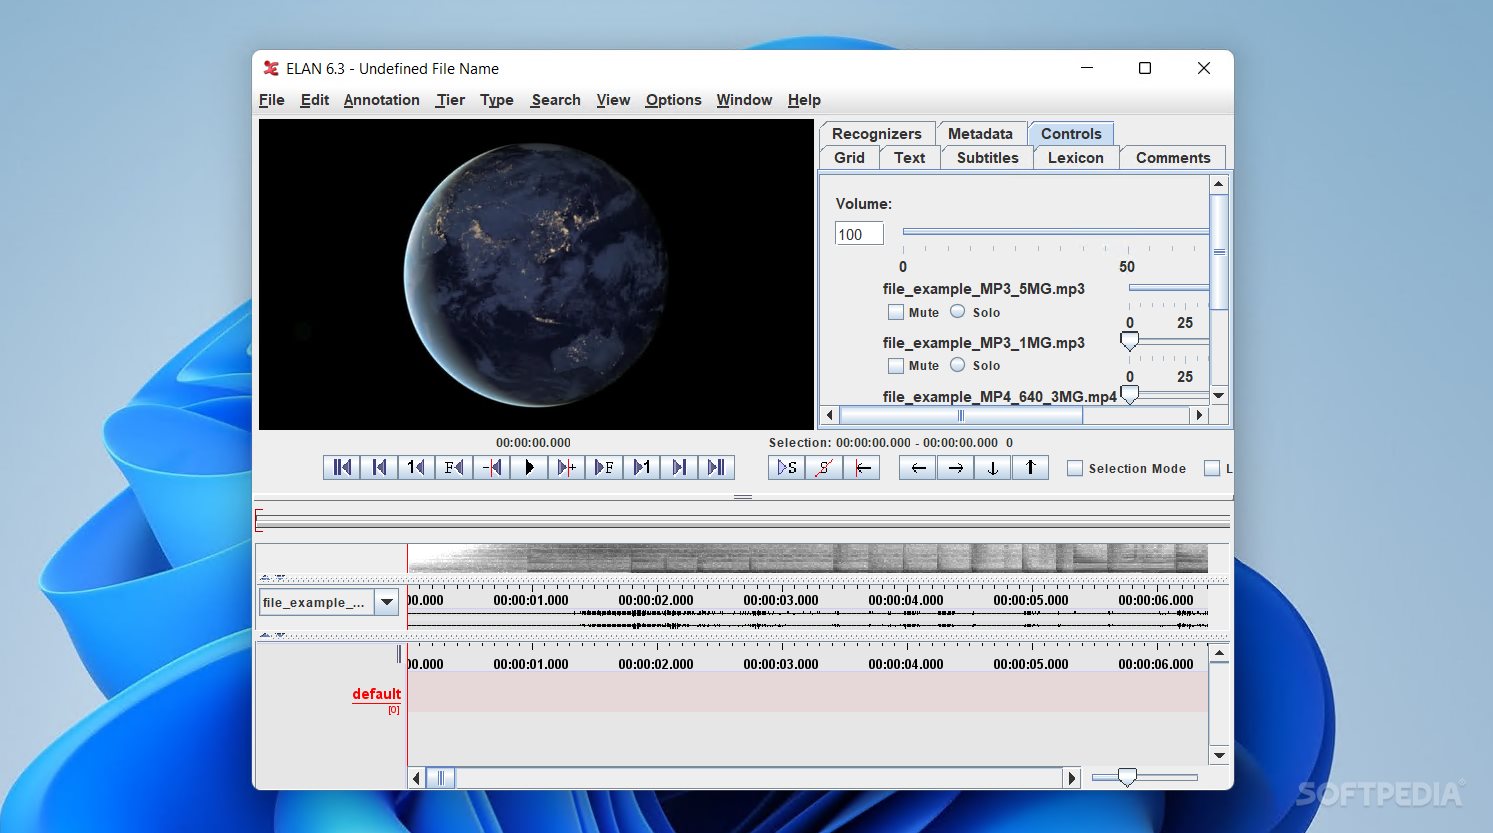Open the file_example waveform source dropdown

click(386, 602)
